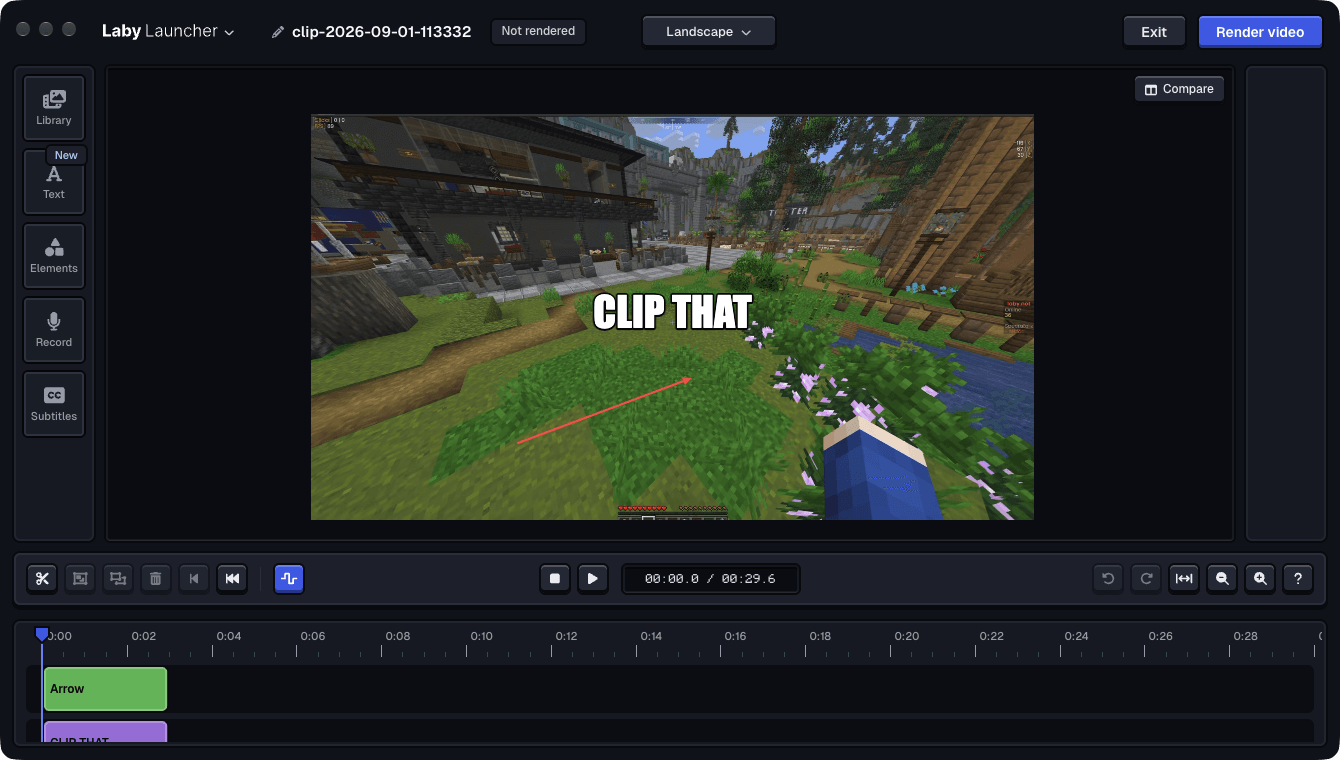Viewport: 1340px width, 760px height.
Task: Rewind to start with the double-arrow icon
Action: pyautogui.click(x=232, y=578)
